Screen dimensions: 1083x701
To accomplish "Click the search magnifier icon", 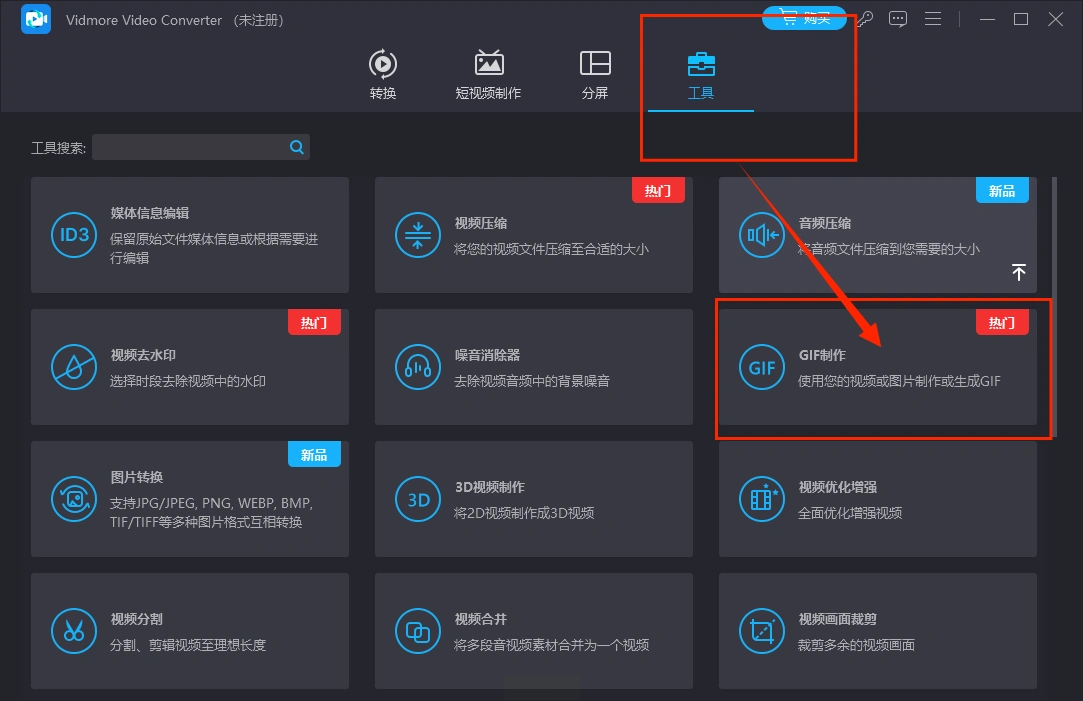I will pos(297,147).
